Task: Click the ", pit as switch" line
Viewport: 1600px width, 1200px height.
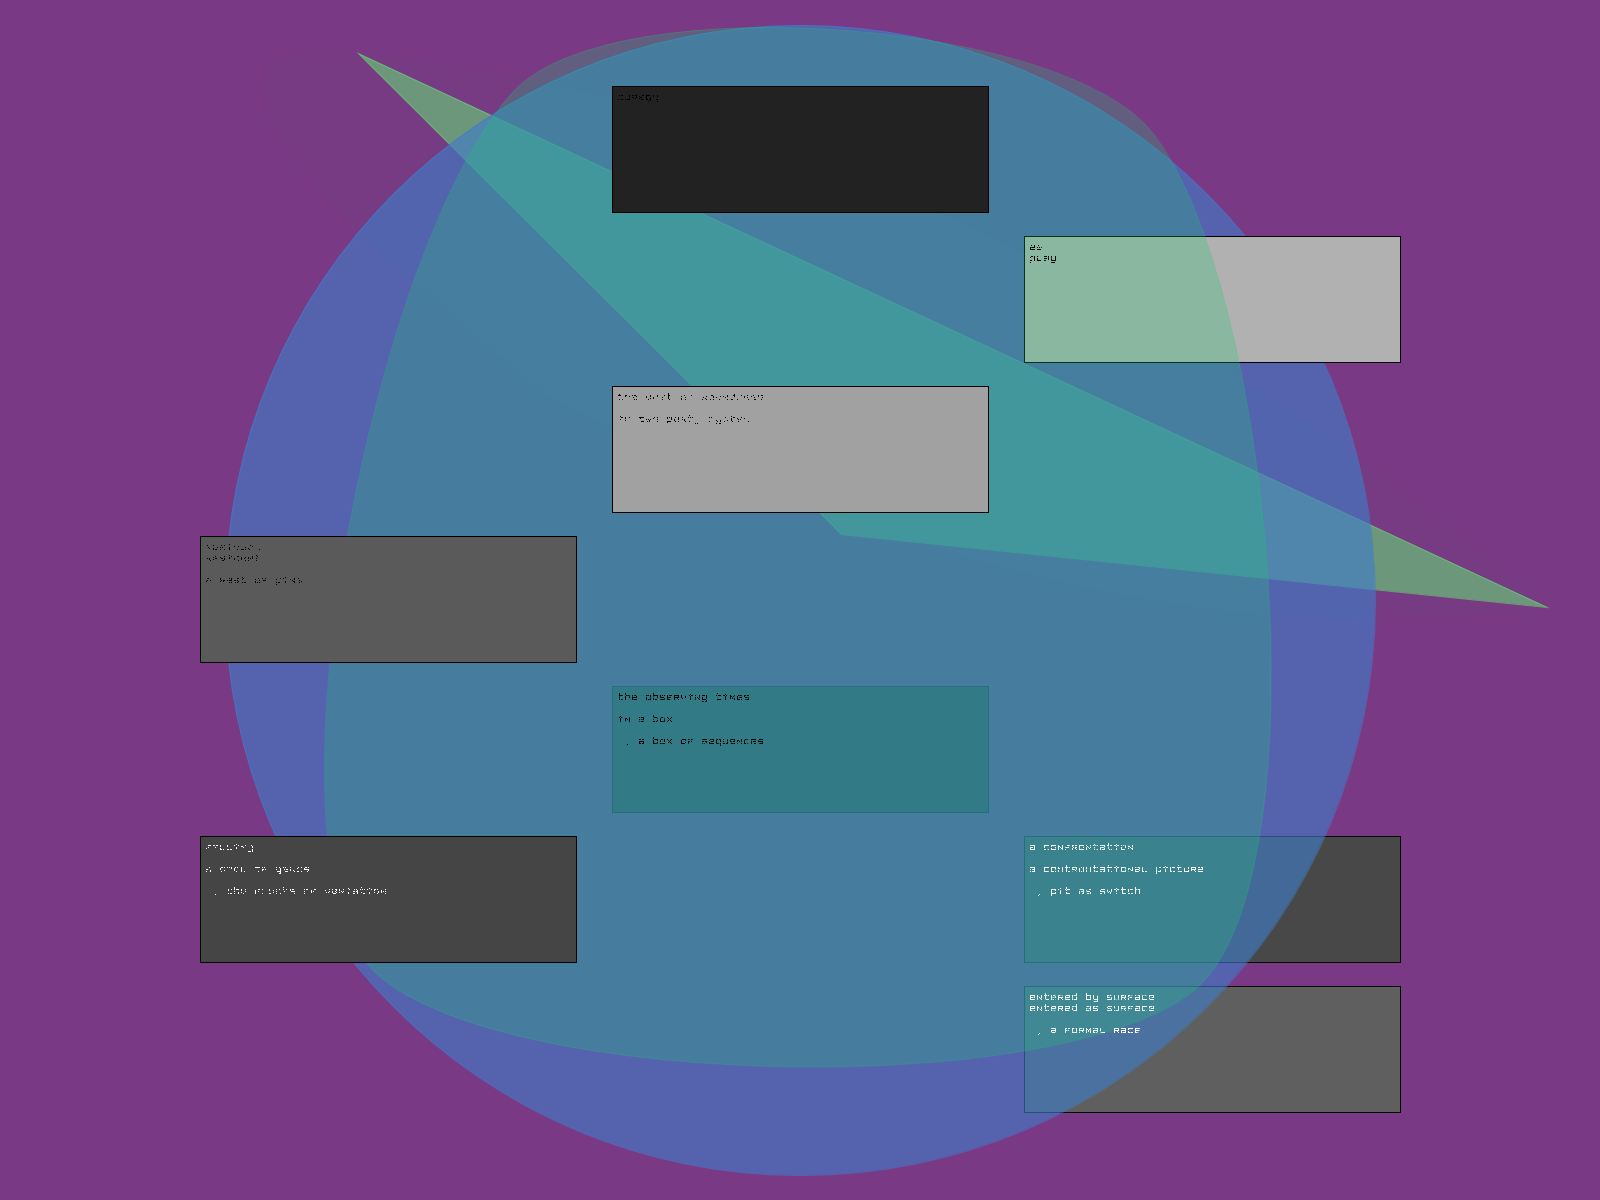Action: tap(1089, 891)
